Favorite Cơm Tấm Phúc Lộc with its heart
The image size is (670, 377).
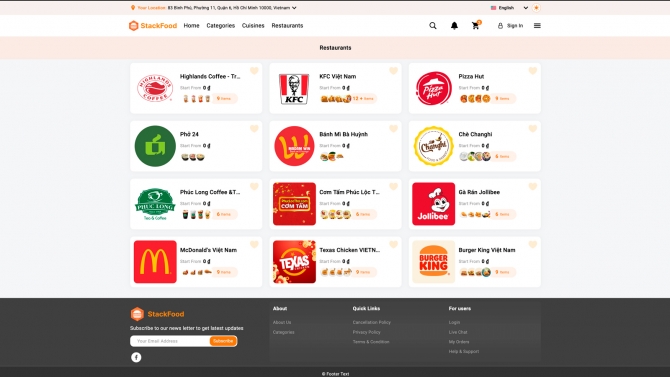(x=394, y=186)
